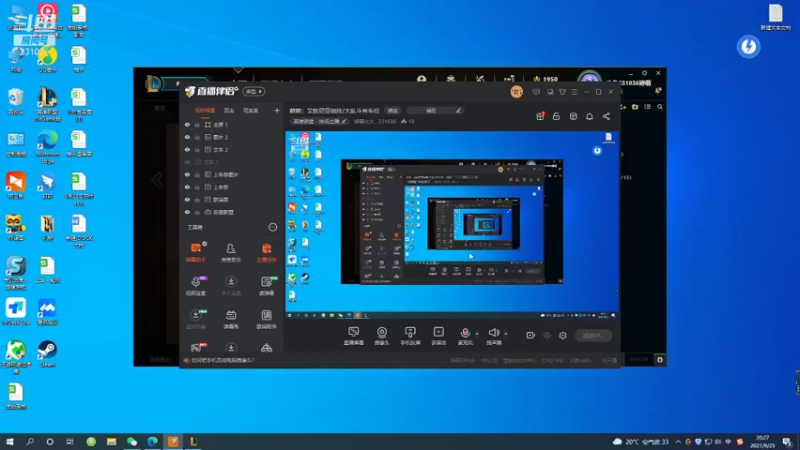Click the share icon above preview
The height and width of the screenshot is (450, 800).
pos(607,116)
